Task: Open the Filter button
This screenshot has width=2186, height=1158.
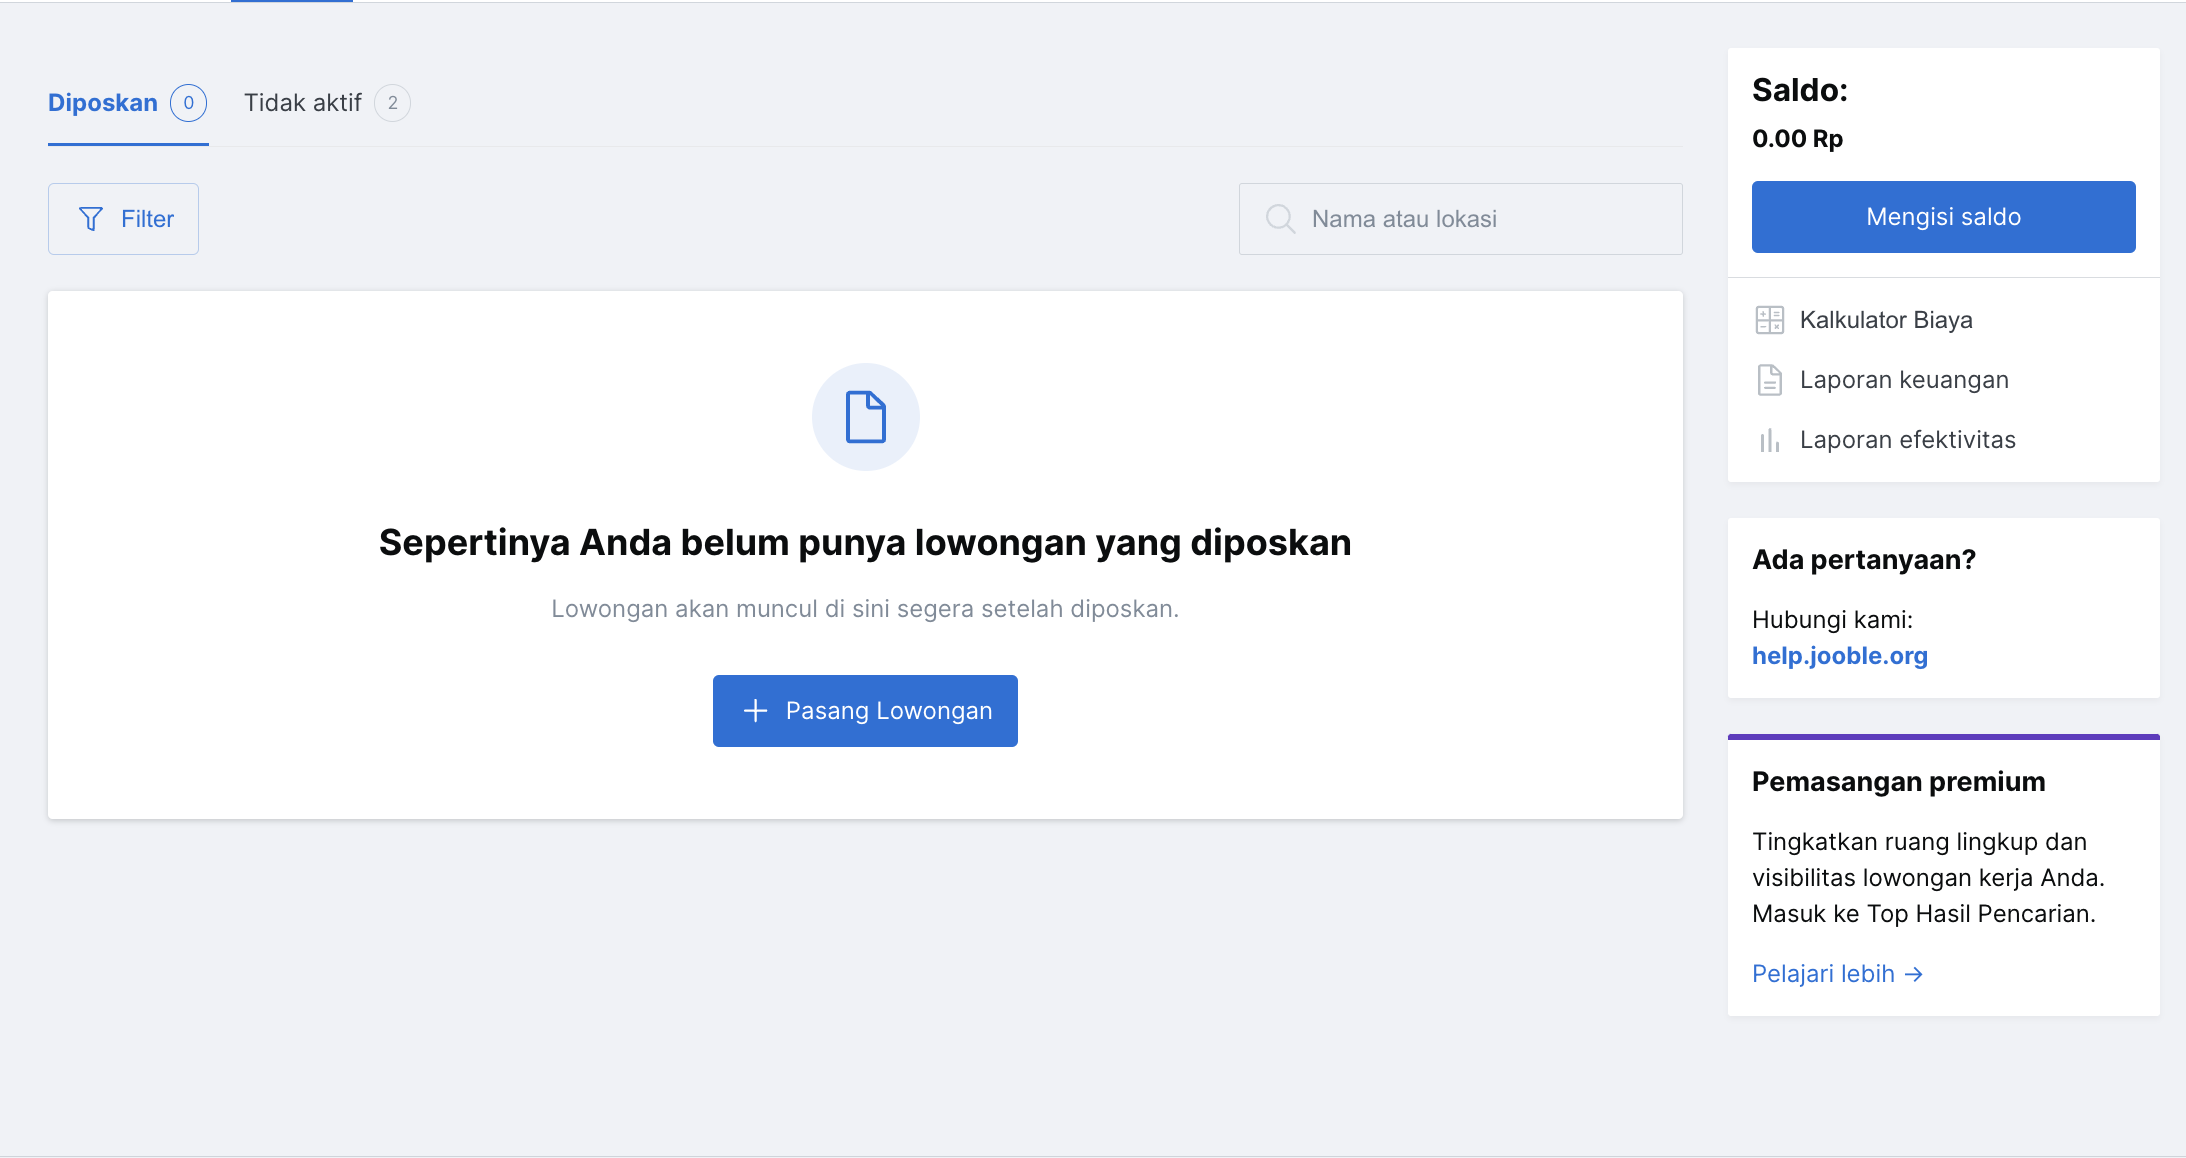Action: coord(124,219)
